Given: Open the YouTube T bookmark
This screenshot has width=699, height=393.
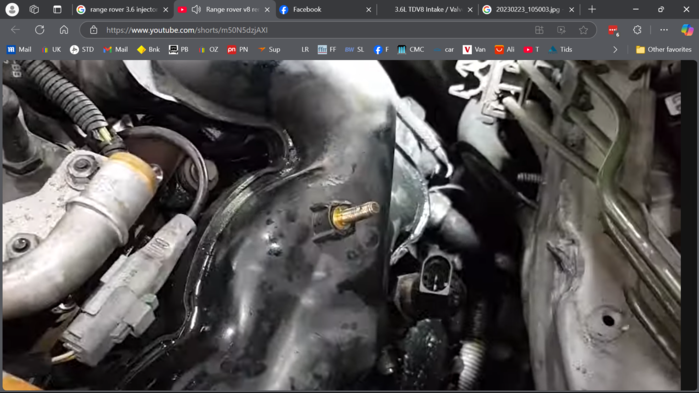Looking at the screenshot, I should tap(531, 49).
